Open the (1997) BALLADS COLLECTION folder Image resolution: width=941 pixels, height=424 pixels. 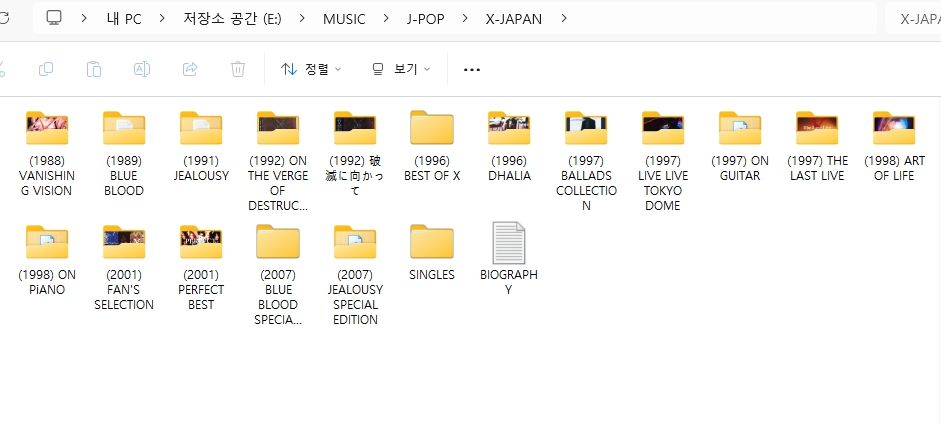coord(586,161)
